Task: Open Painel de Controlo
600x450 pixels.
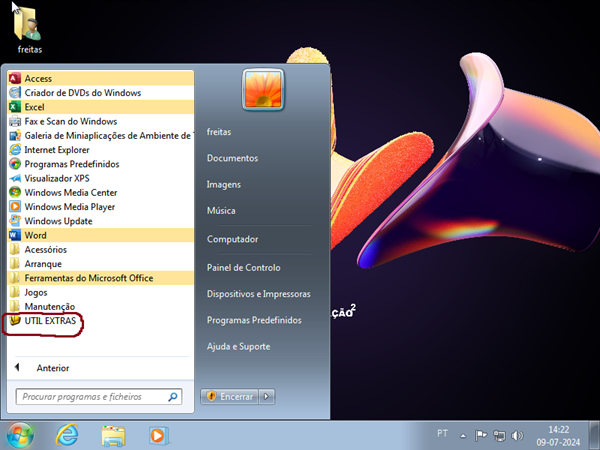Action: [x=243, y=267]
